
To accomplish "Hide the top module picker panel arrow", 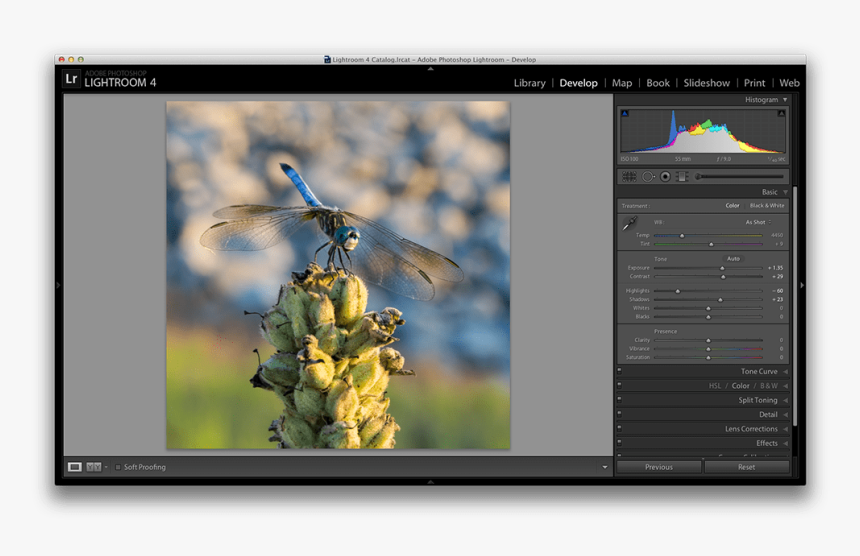I will 431,69.
